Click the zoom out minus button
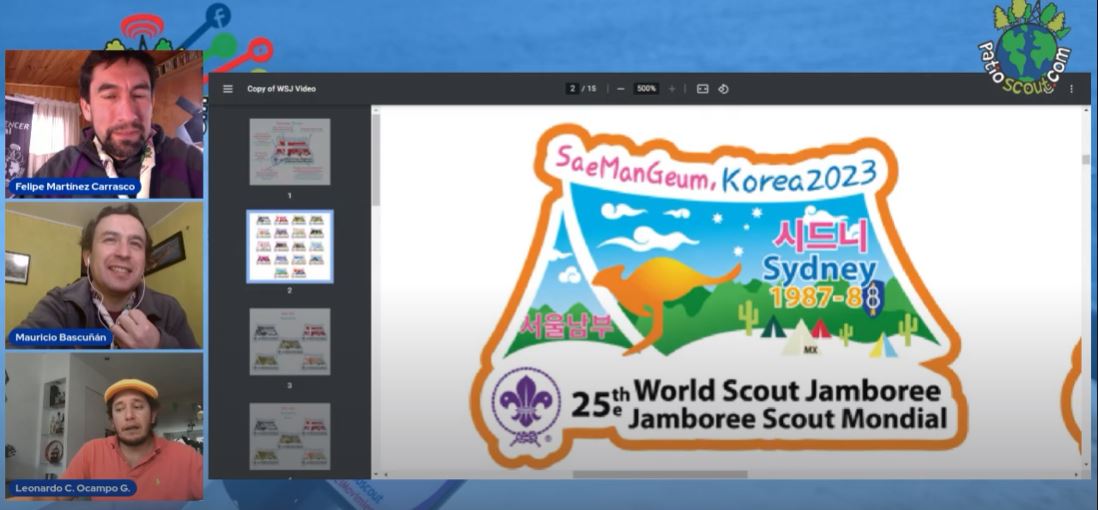The width and height of the screenshot is (1098, 510). (620, 89)
